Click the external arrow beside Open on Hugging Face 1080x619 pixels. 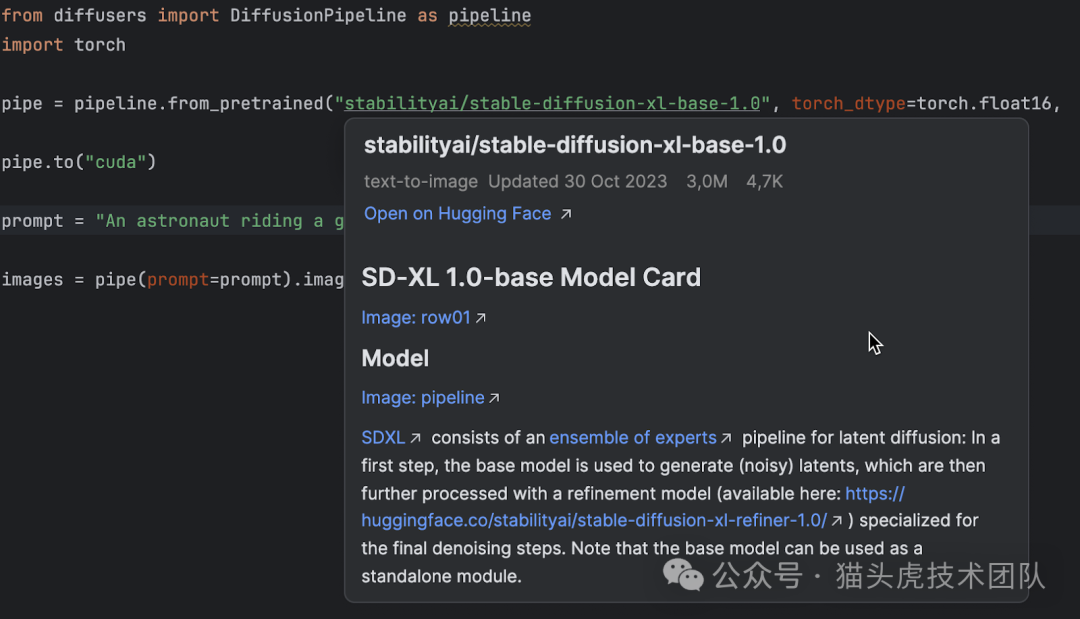coord(566,214)
